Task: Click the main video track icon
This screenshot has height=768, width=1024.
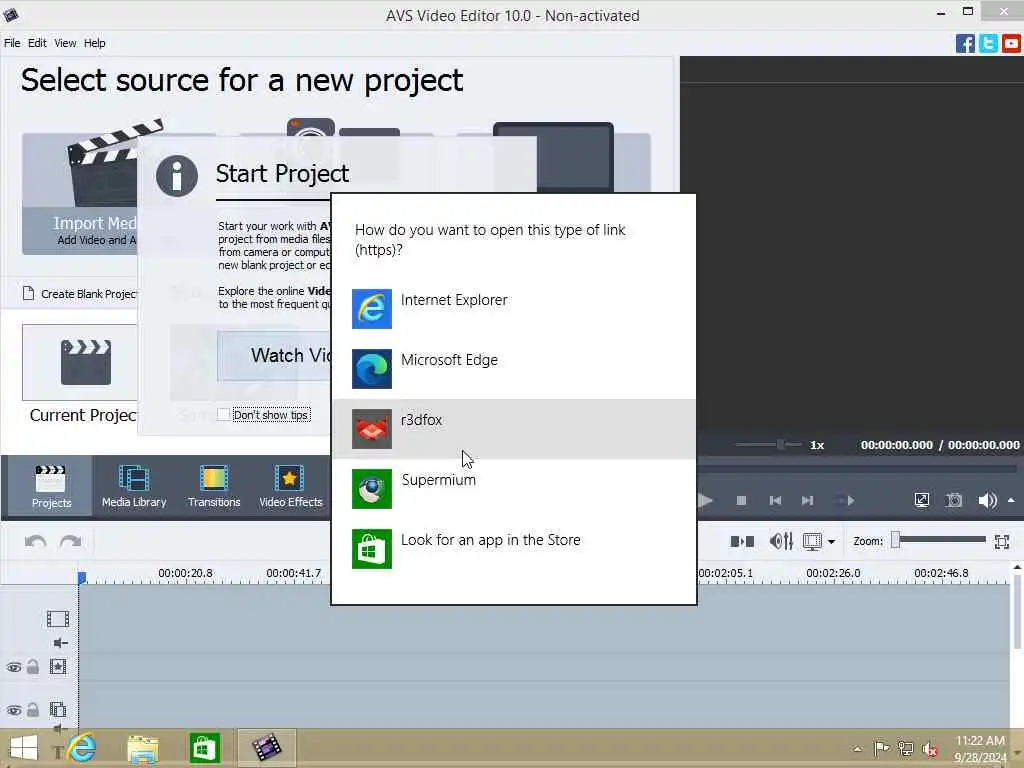Action: pyautogui.click(x=57, y=618)
